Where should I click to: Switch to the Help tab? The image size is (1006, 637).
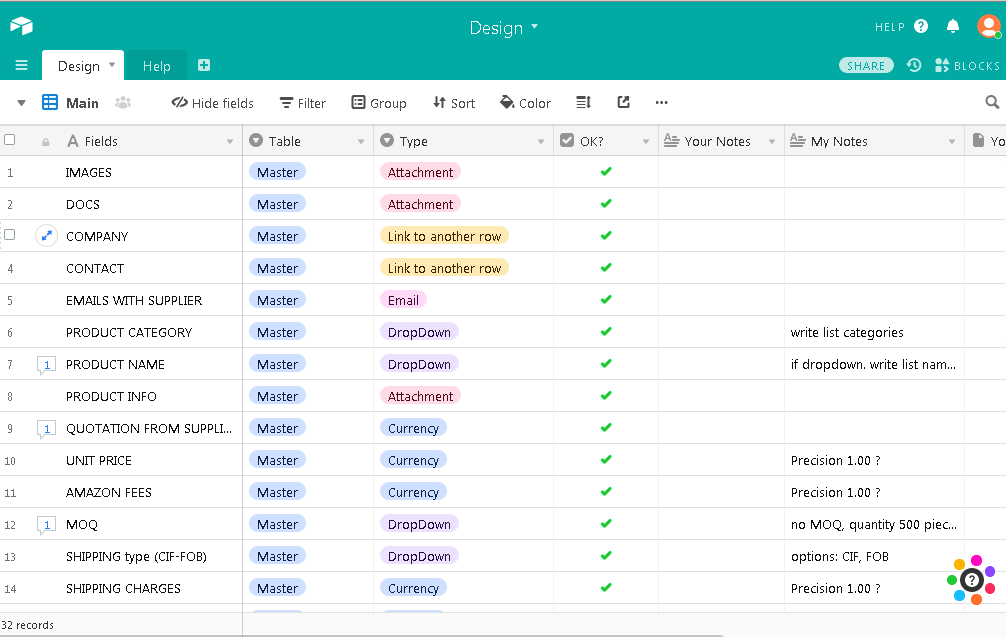point(156,65)
